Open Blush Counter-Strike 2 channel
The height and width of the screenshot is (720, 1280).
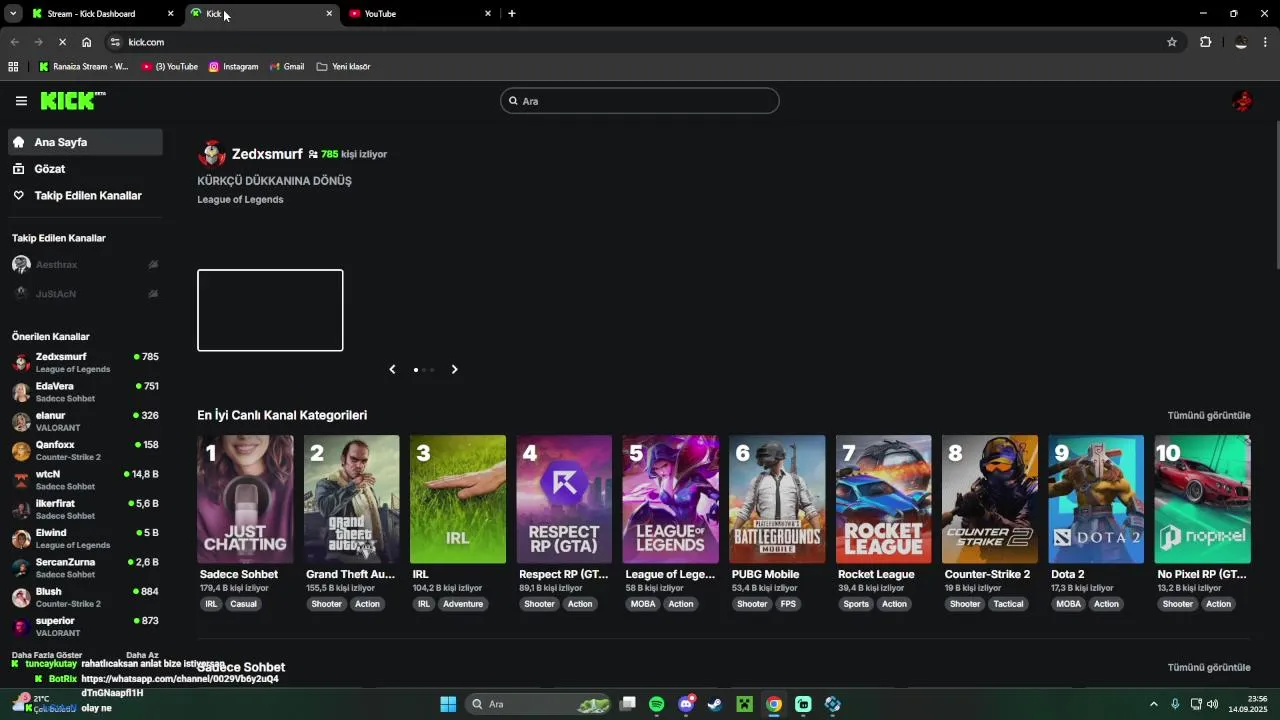tap(85, 597)
